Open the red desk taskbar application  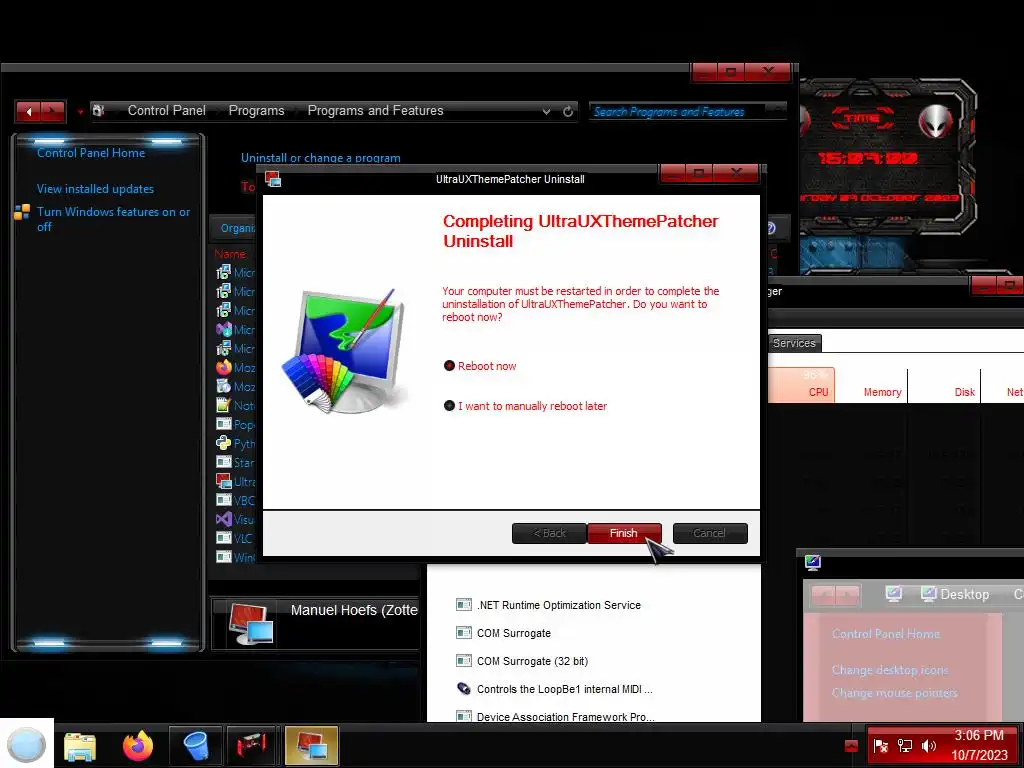251,745
